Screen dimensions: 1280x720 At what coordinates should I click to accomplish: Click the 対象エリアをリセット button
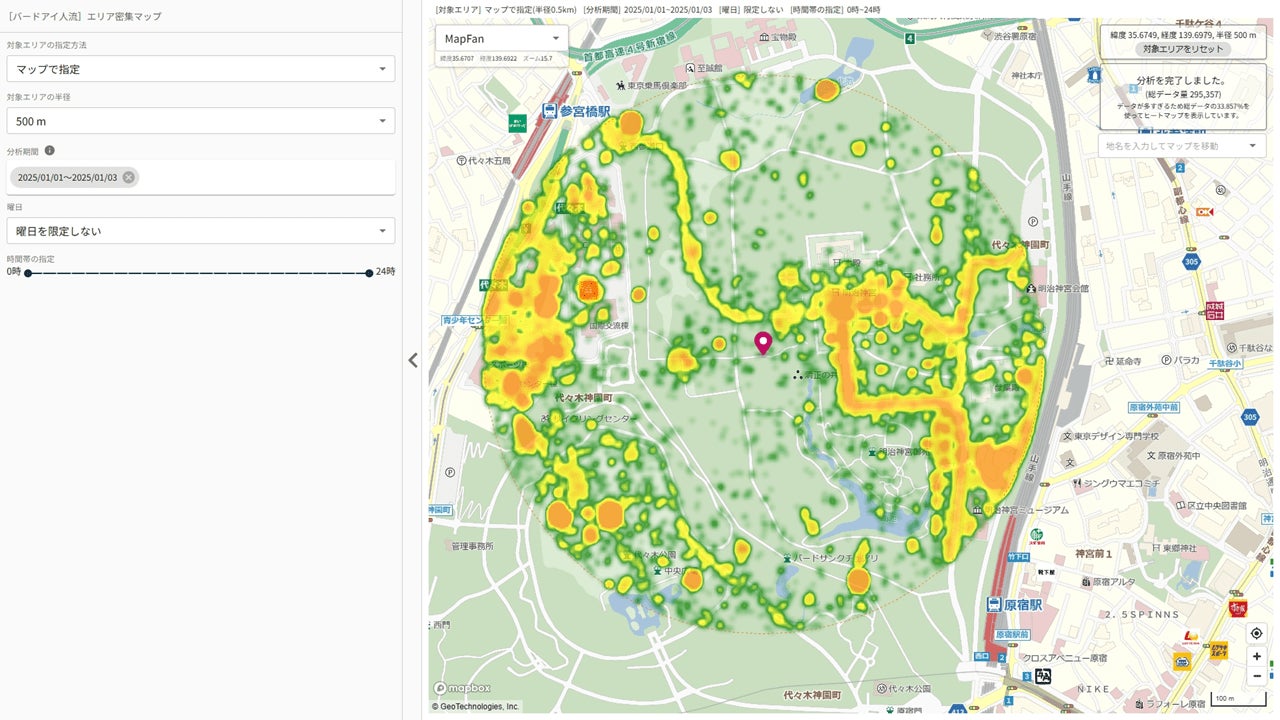[x=1182, y=49]
